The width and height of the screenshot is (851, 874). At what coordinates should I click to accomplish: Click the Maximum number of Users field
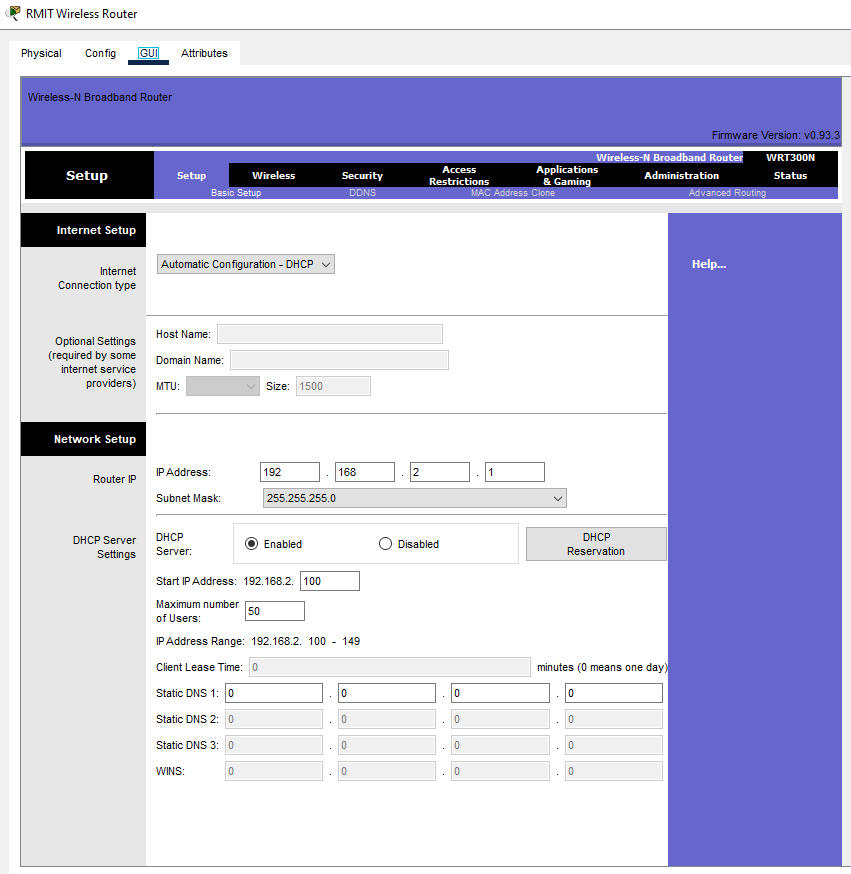pos(275,611)
